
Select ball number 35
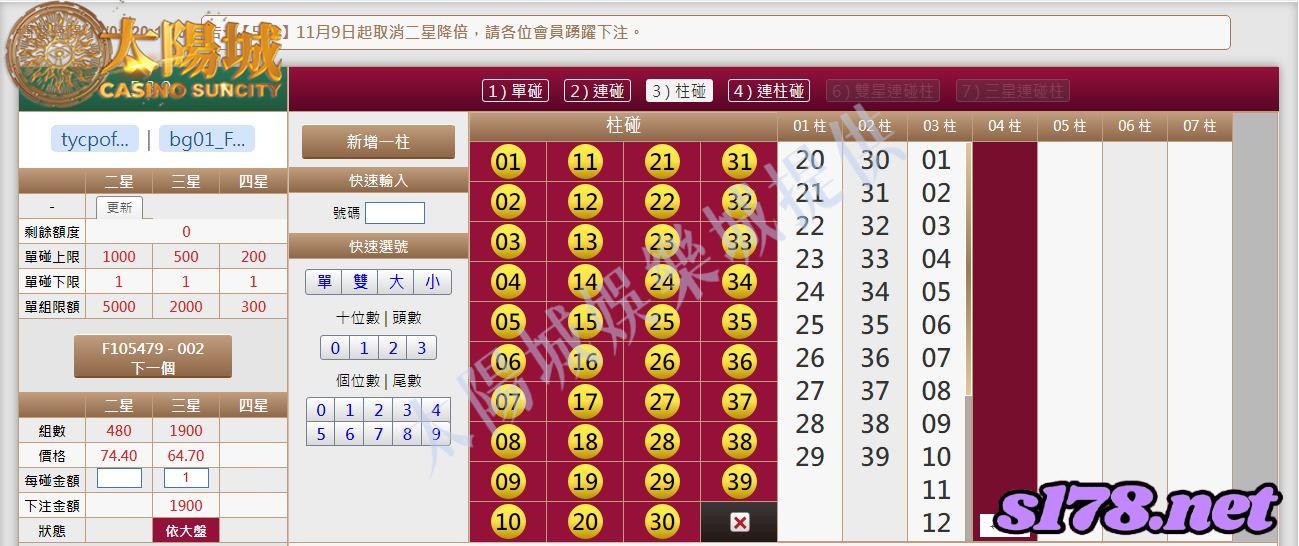coord(739,322)
